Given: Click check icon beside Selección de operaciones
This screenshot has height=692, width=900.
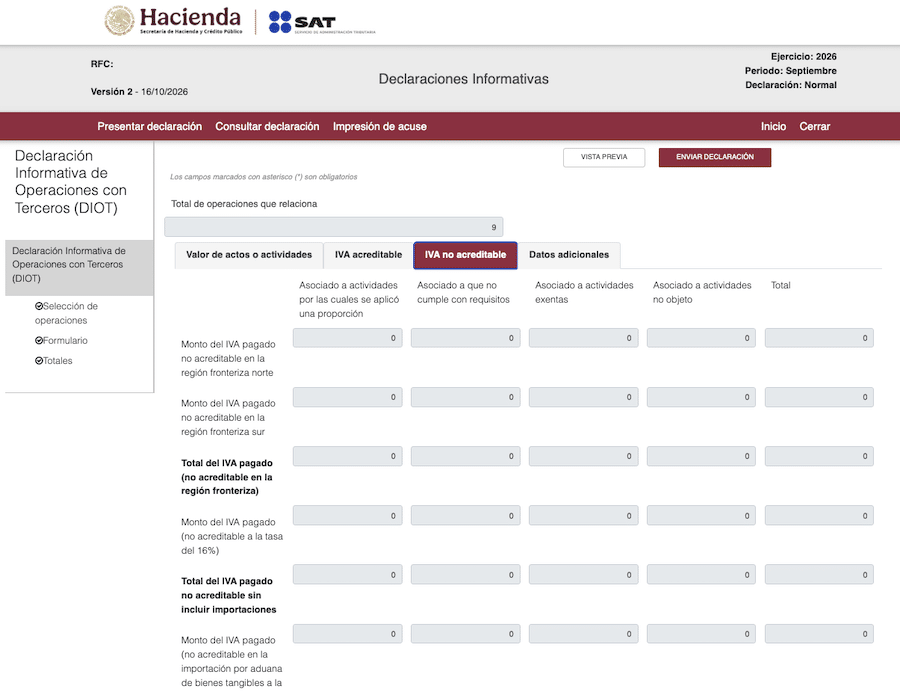Looking at the screenshot, I should pos(38,306).
